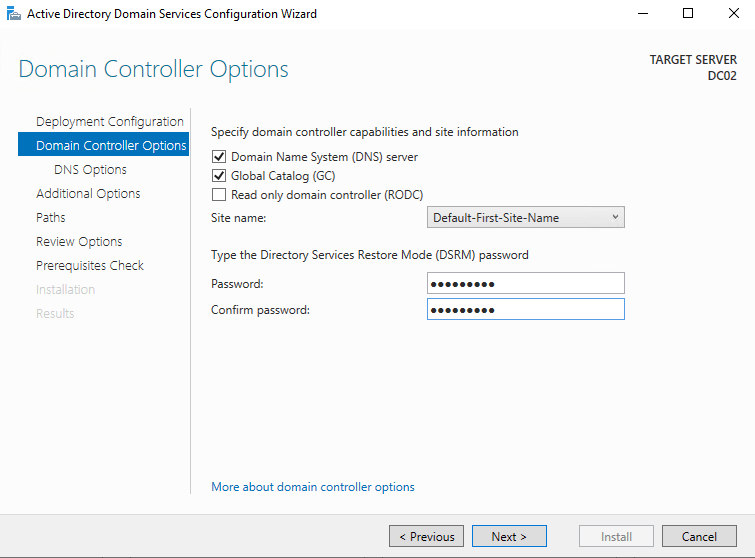
Task: Open More about domain controller options link
Action: (x=313, y=487)
